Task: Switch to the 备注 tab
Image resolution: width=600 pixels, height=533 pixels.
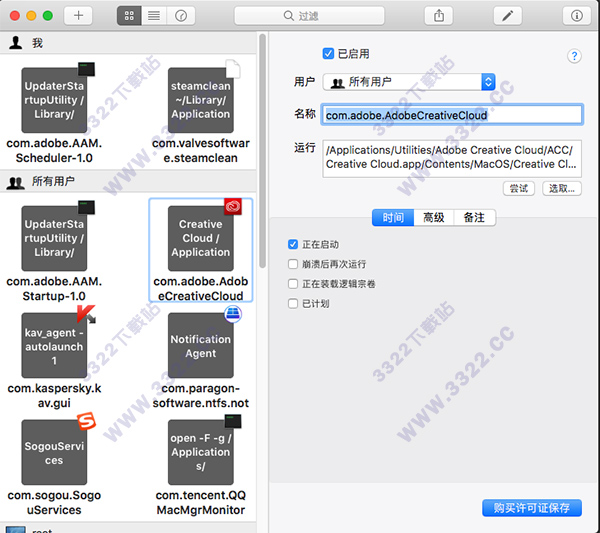Action: [474, 218]
